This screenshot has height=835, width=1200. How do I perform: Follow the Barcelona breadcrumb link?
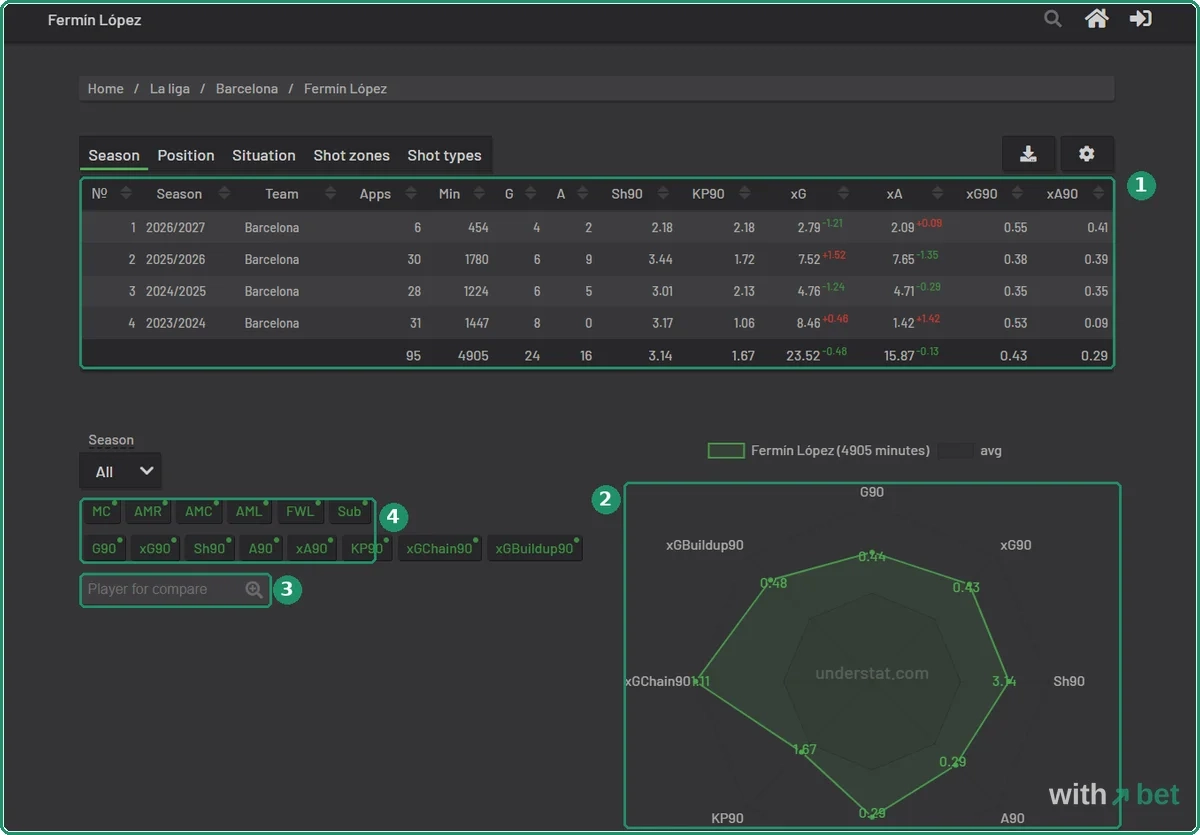coord(247,89)
